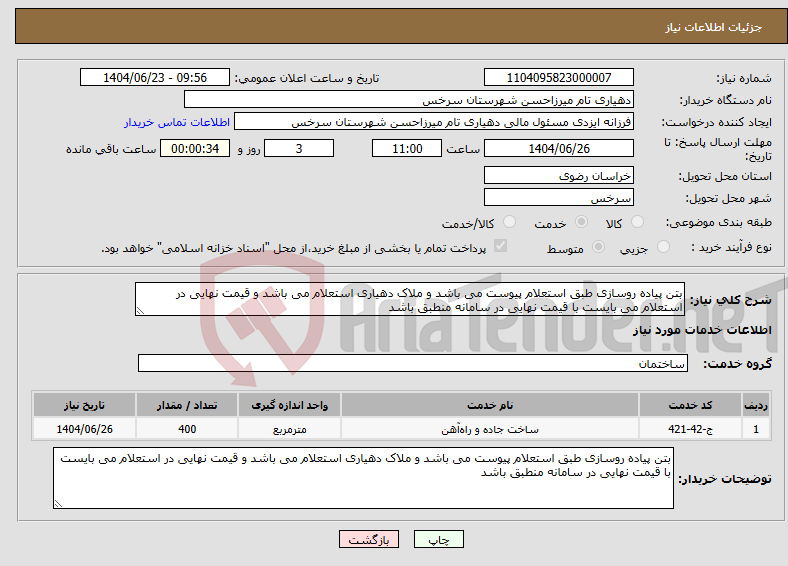The image size is (788, 566).
Task: Click the request creator name field
Action: pos(434,122)
